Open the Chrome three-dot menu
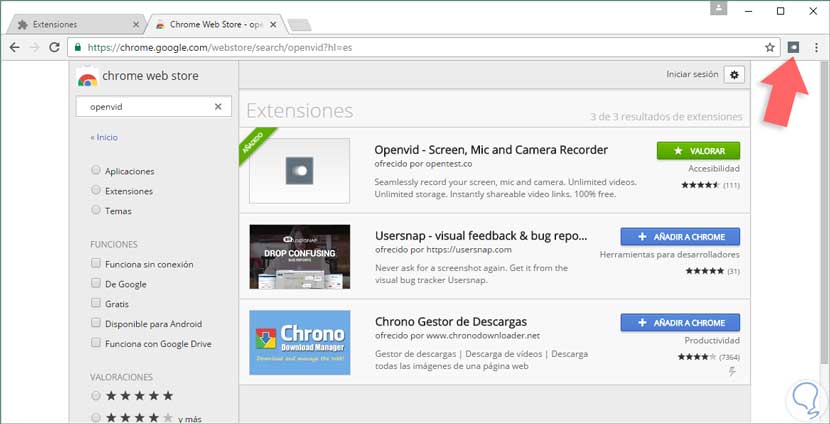This screenshot has width=830, height=424. (816, 48)
